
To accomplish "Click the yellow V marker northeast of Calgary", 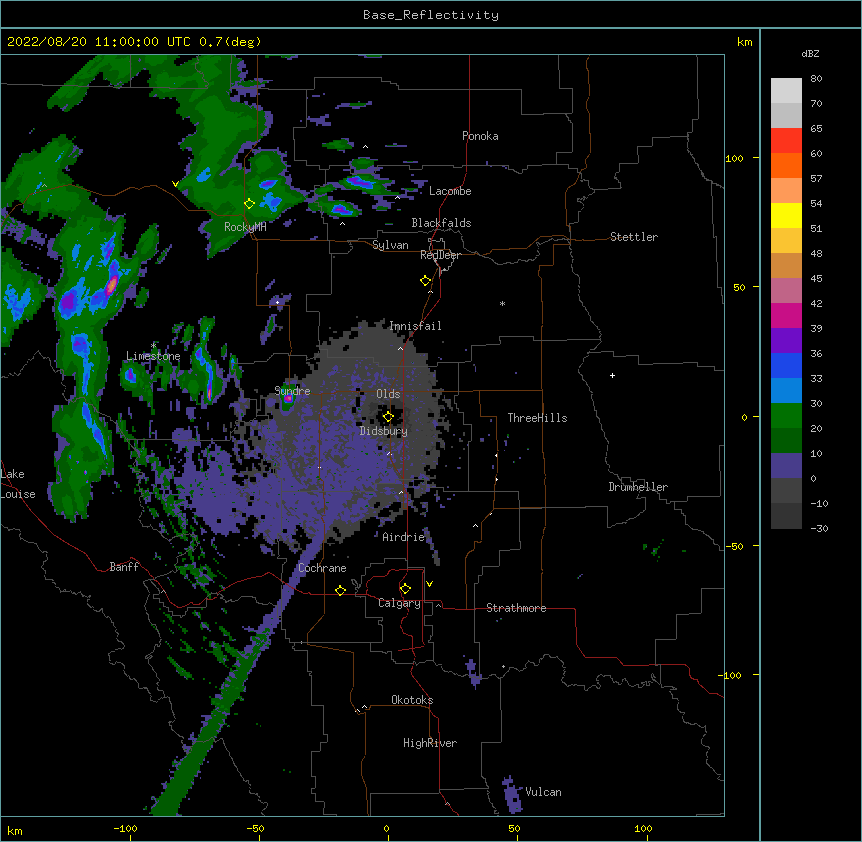I will tap(429, 584).
